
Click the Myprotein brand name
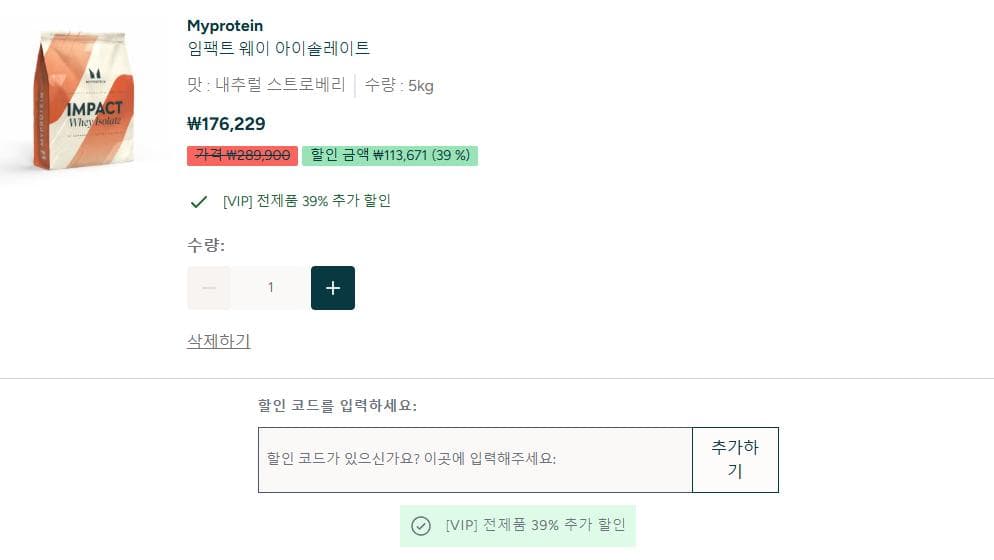[225, 26]
